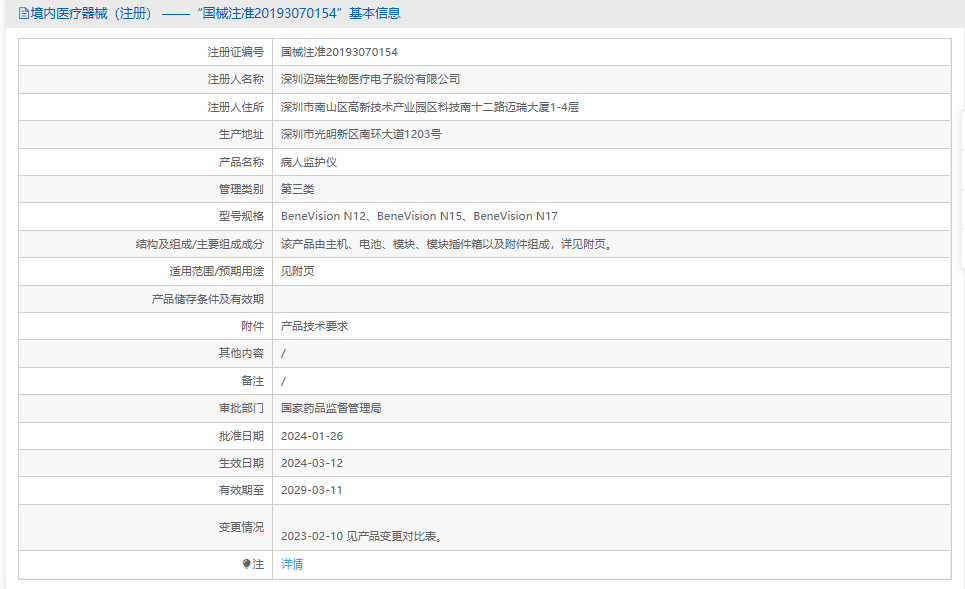Screen dimensions: 965x589
Task: Select the model text BeneVision N12、N15、N17
Action: pyautogui.click(x=419, y=216)
